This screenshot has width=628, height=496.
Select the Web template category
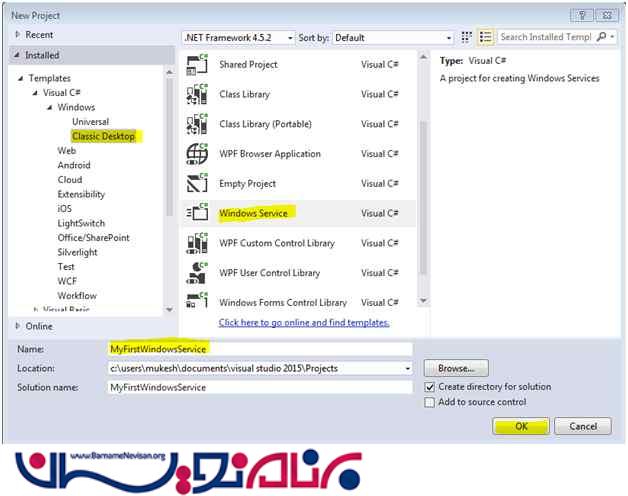tap(67, 151)
